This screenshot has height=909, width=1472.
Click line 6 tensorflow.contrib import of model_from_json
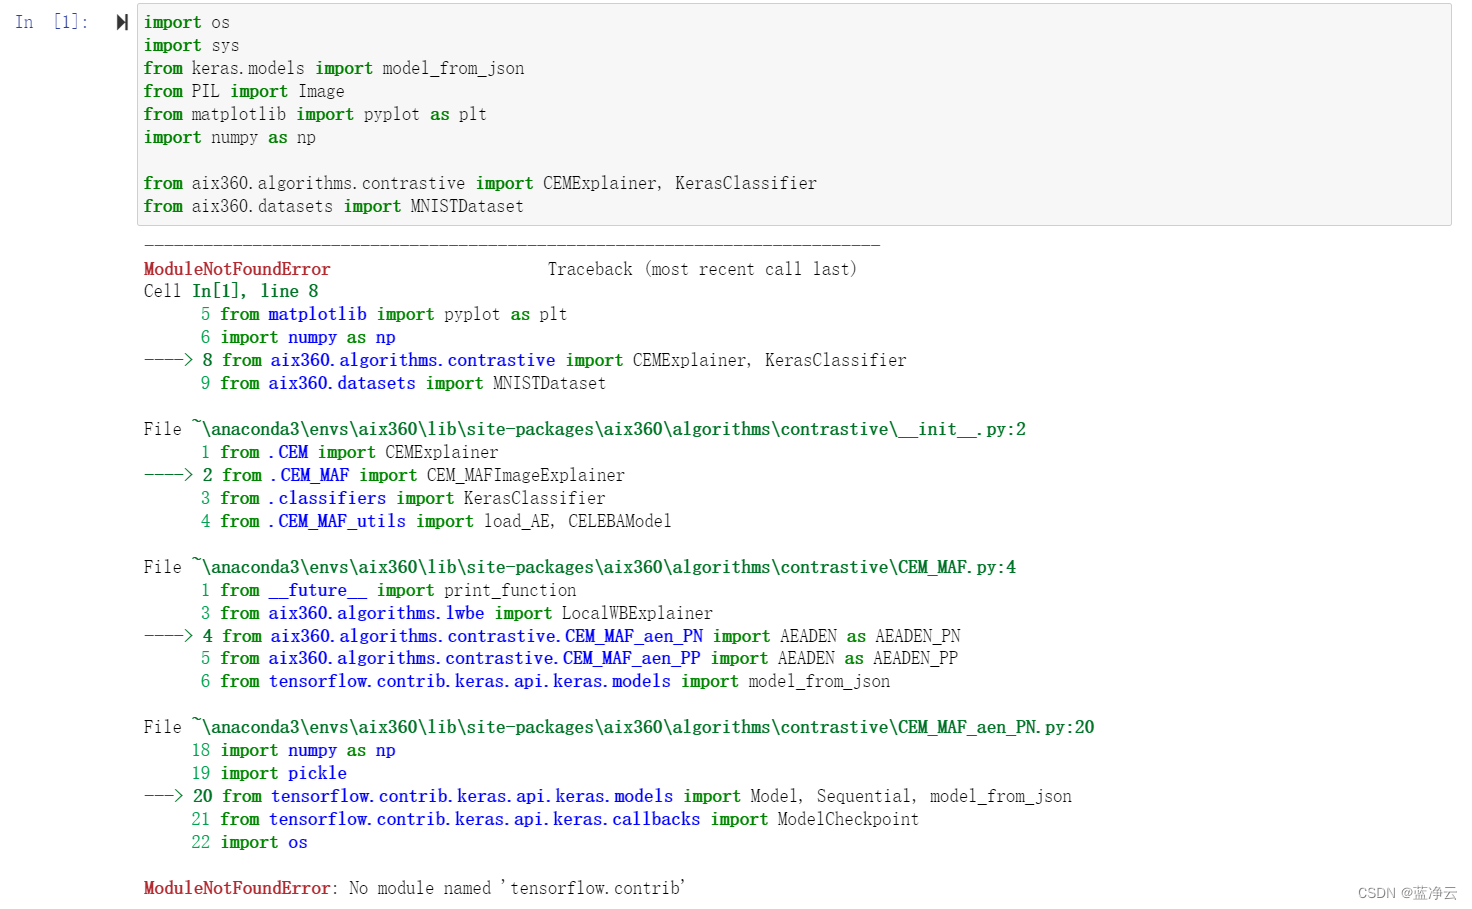[545, 681]
